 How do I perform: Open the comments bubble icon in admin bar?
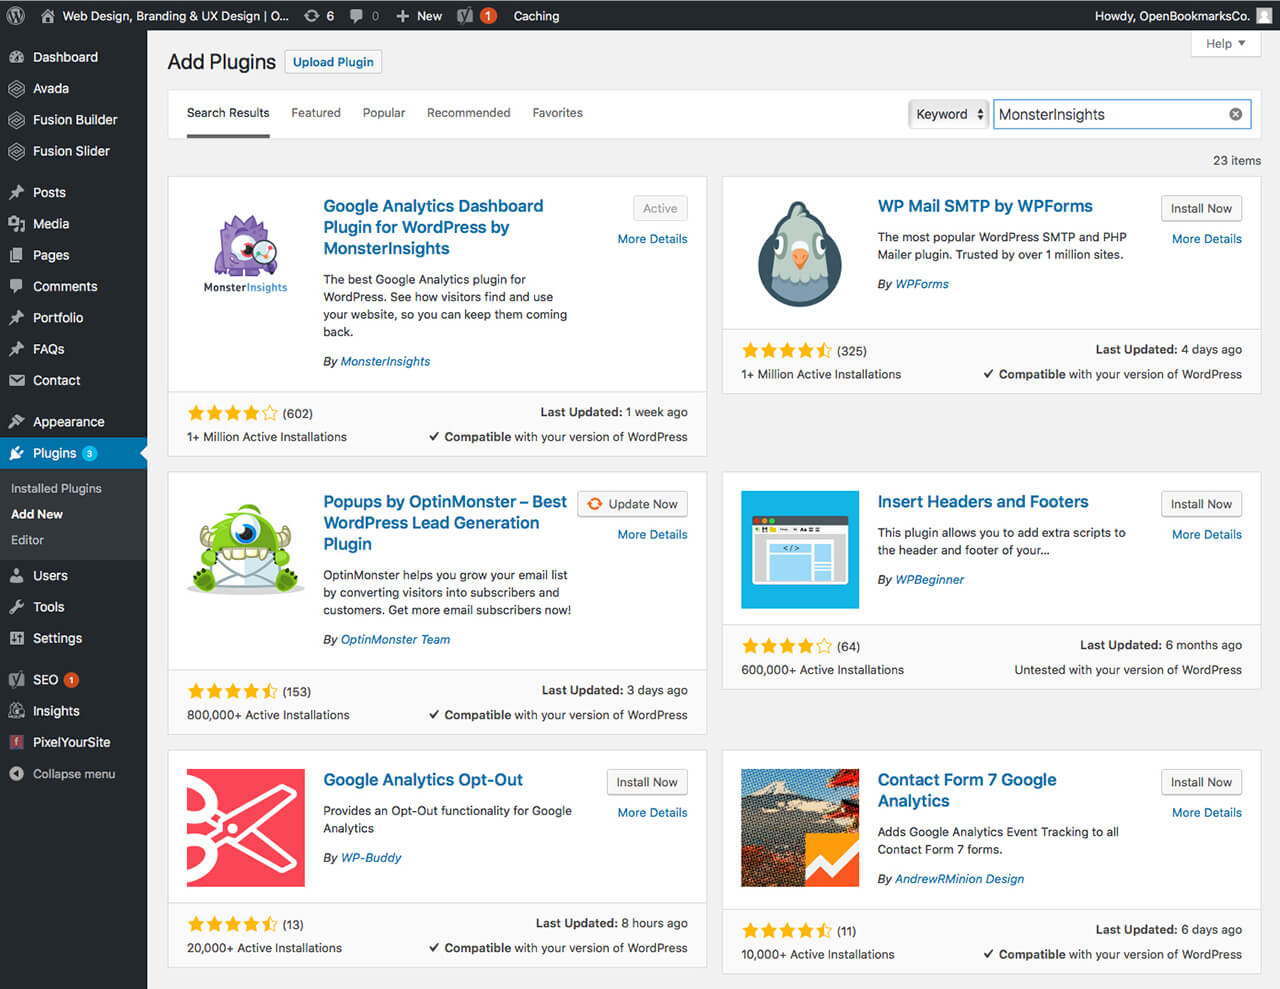(x=364, y=16)
